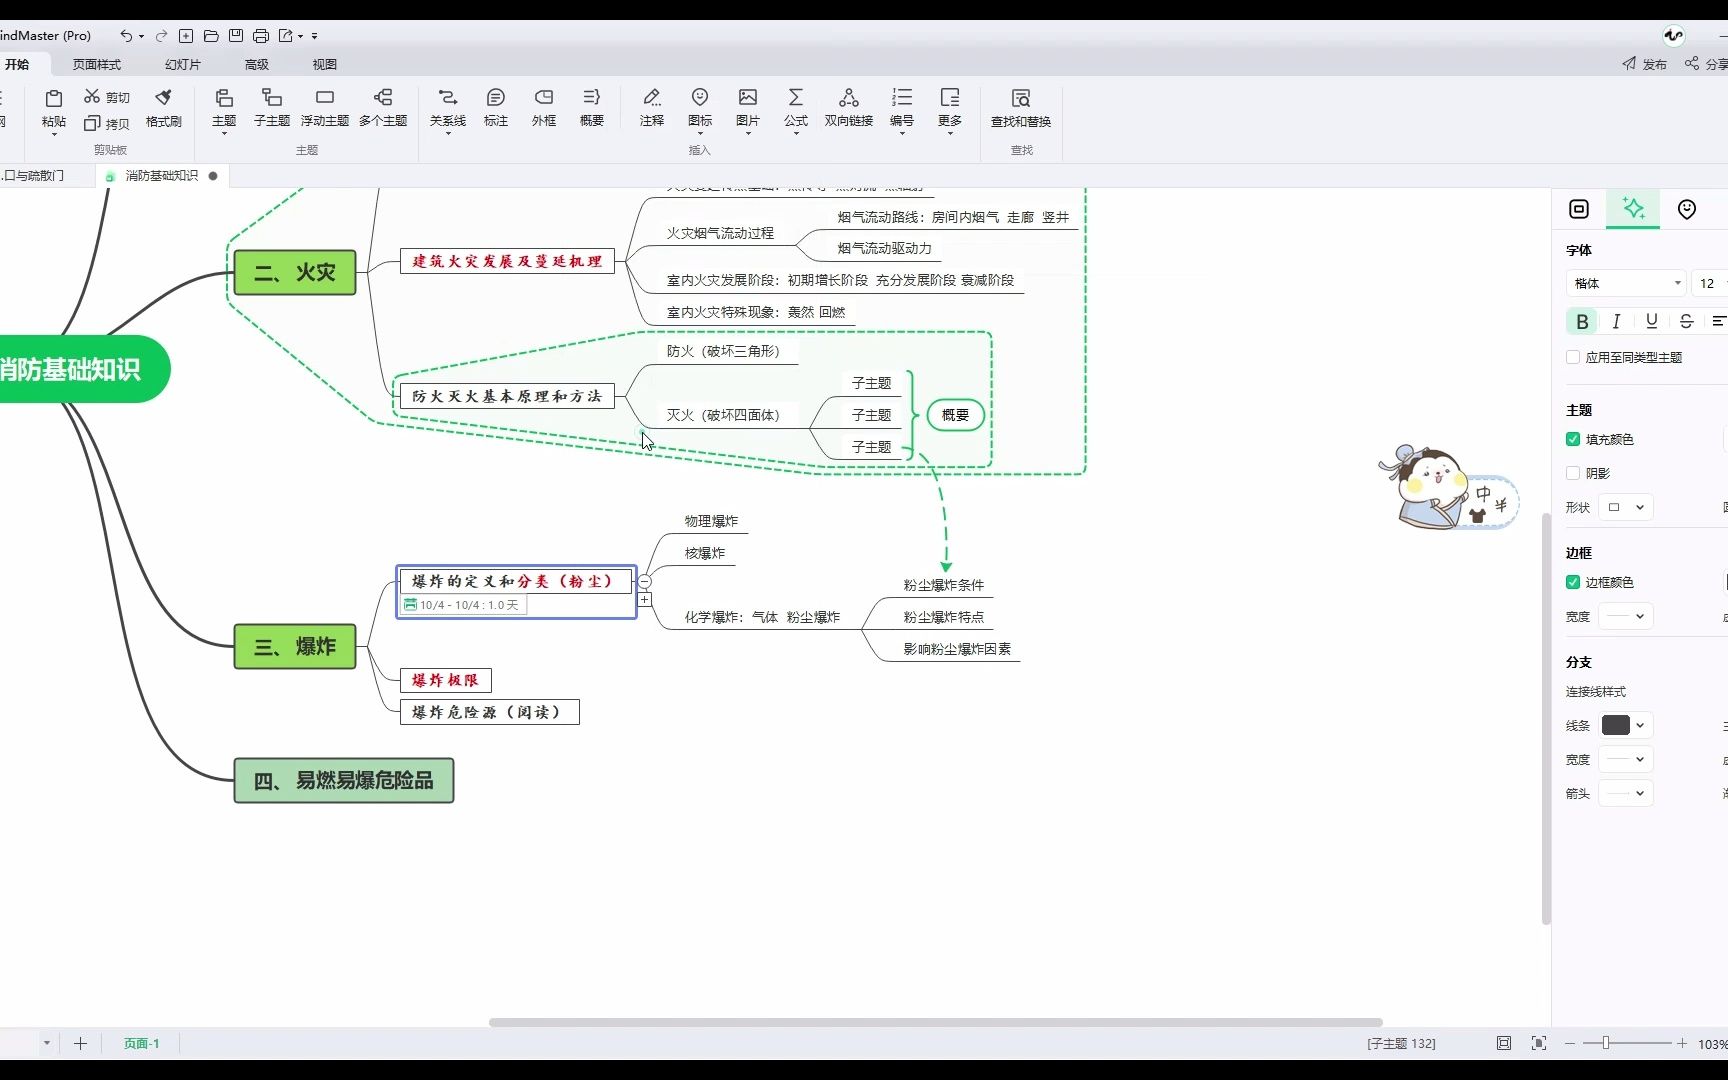The image size is (1728, 1080).
Task: Switch to the 开始 ribbon tab
Action: click(17, 64)
